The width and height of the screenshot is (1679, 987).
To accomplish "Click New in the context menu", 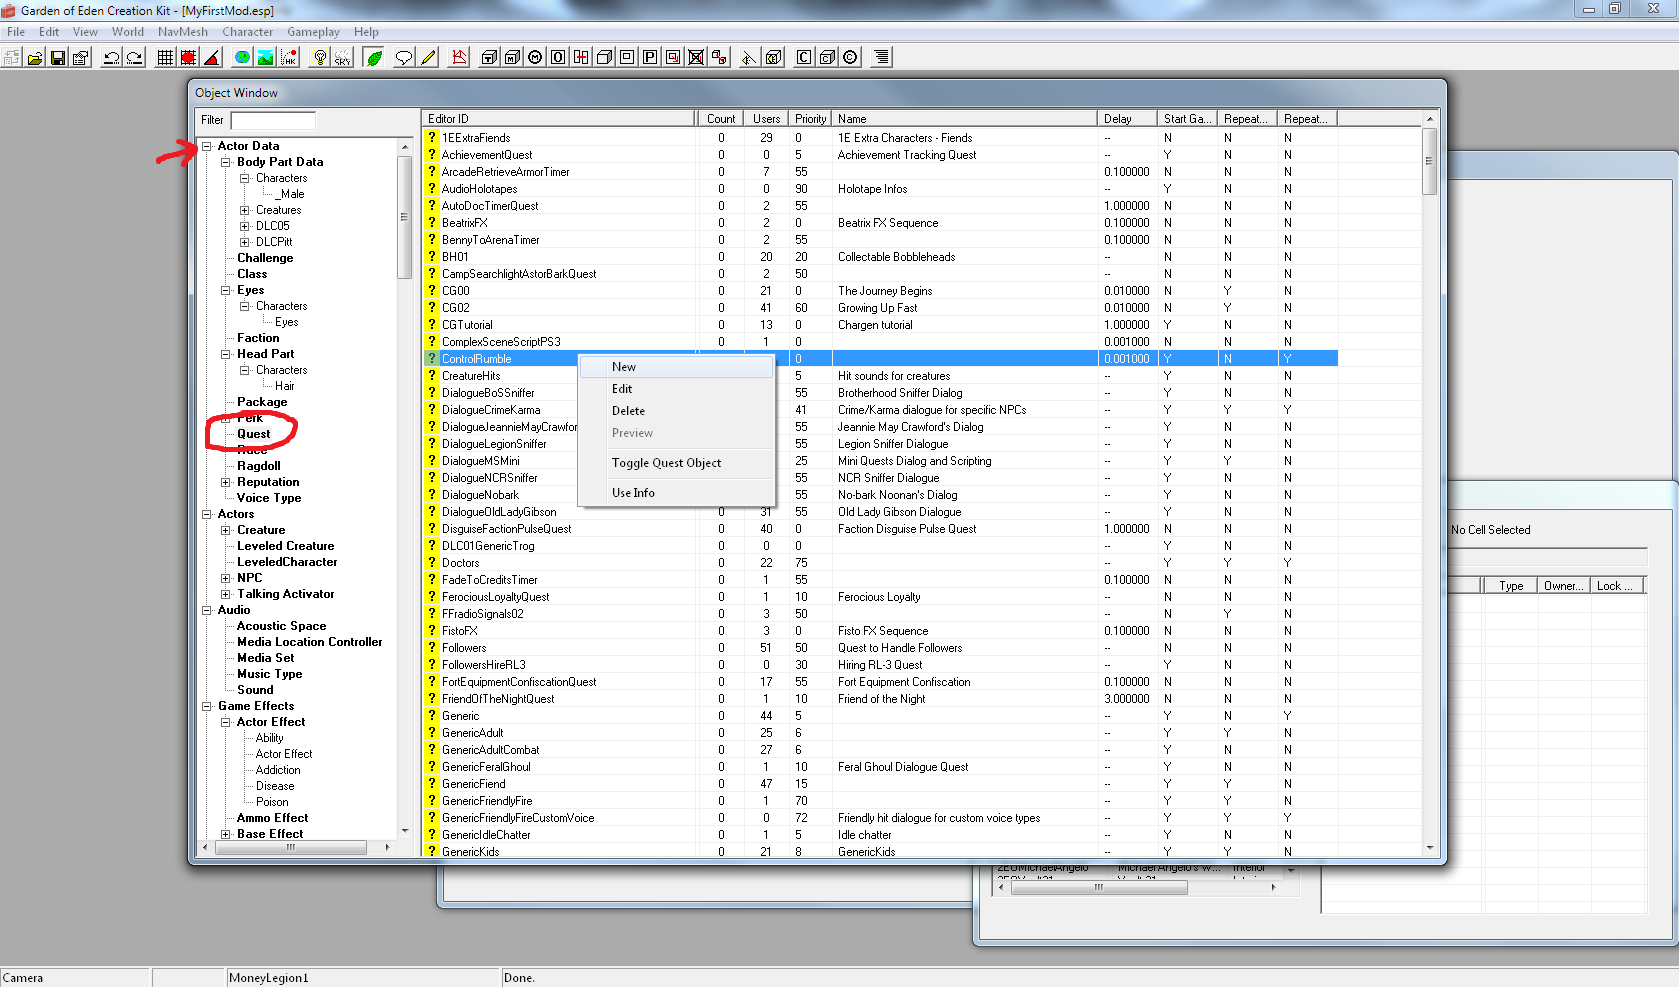I will pos(623,366).
